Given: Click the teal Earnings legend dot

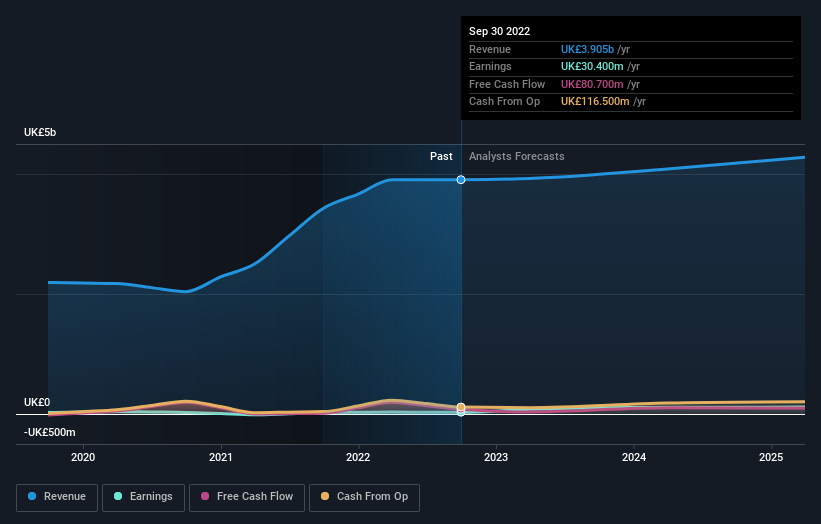Looking at the screenshot, I should pyautogui.click(x=118, y=496).
